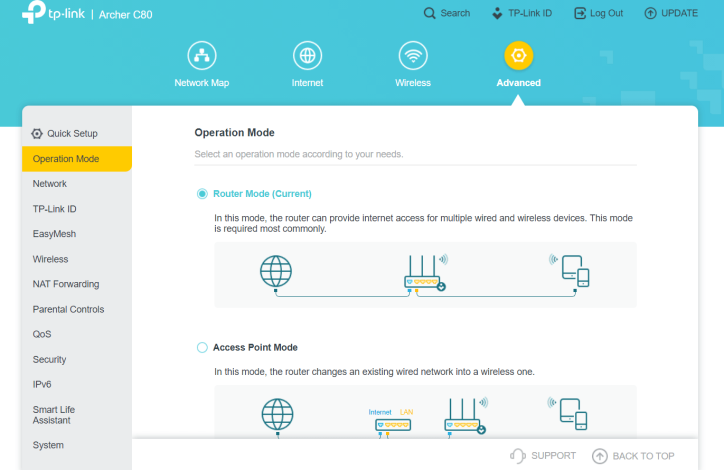The height and width of the screenshot is (470, 724).
Task: Open the TP-Link ID icon in header
Action: pos(498,13)
